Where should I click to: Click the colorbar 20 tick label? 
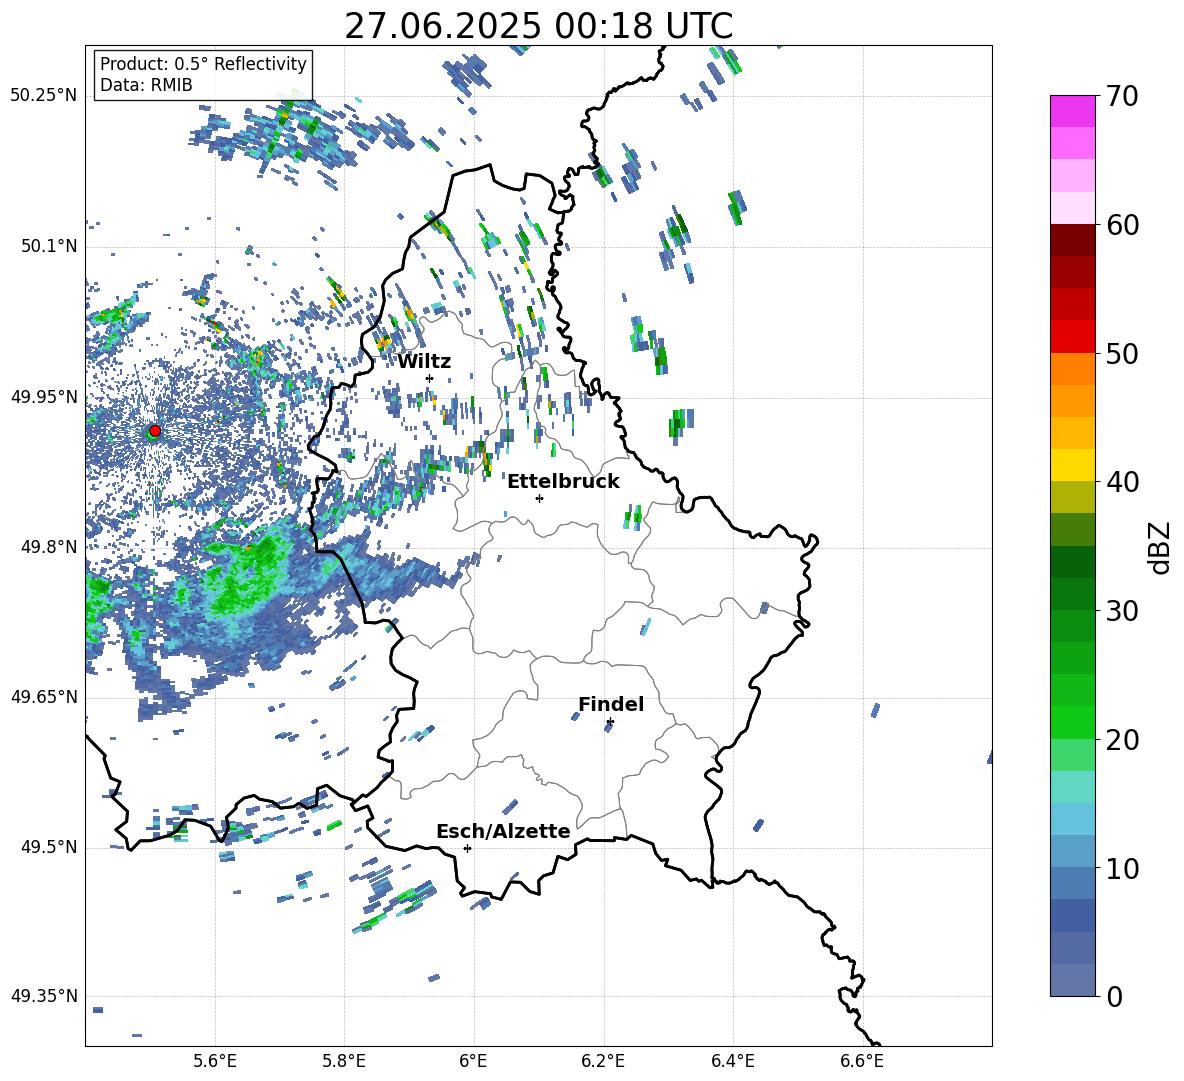tap(1122, 740)
